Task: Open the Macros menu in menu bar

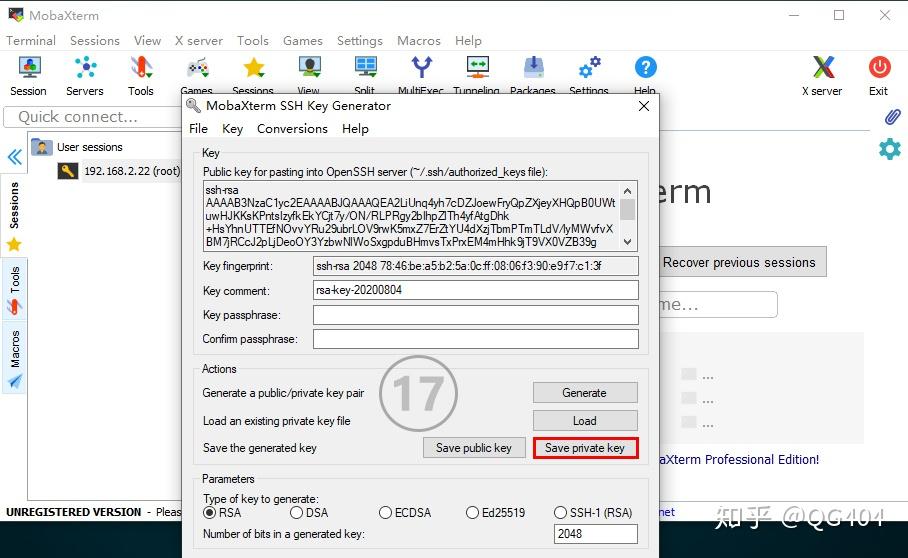Action: click(x=418, y=41)
